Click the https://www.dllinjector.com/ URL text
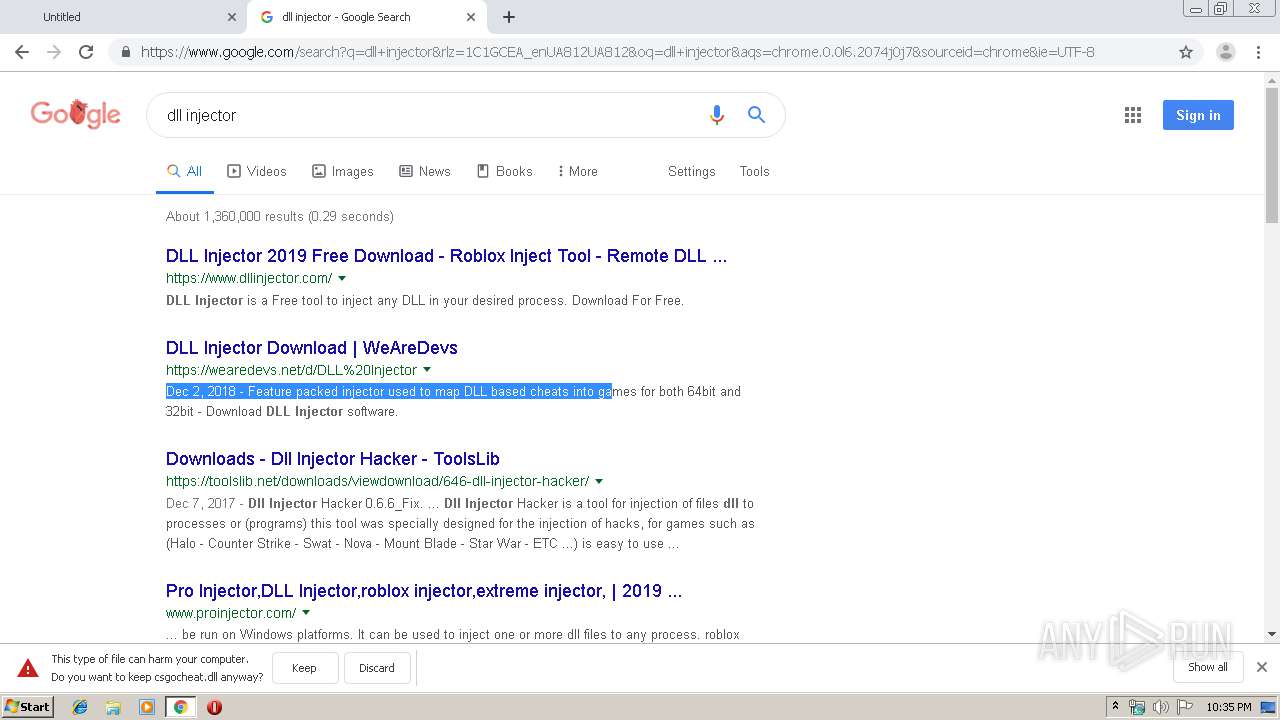The image size is (1280, 720). [x=249, y=278]
